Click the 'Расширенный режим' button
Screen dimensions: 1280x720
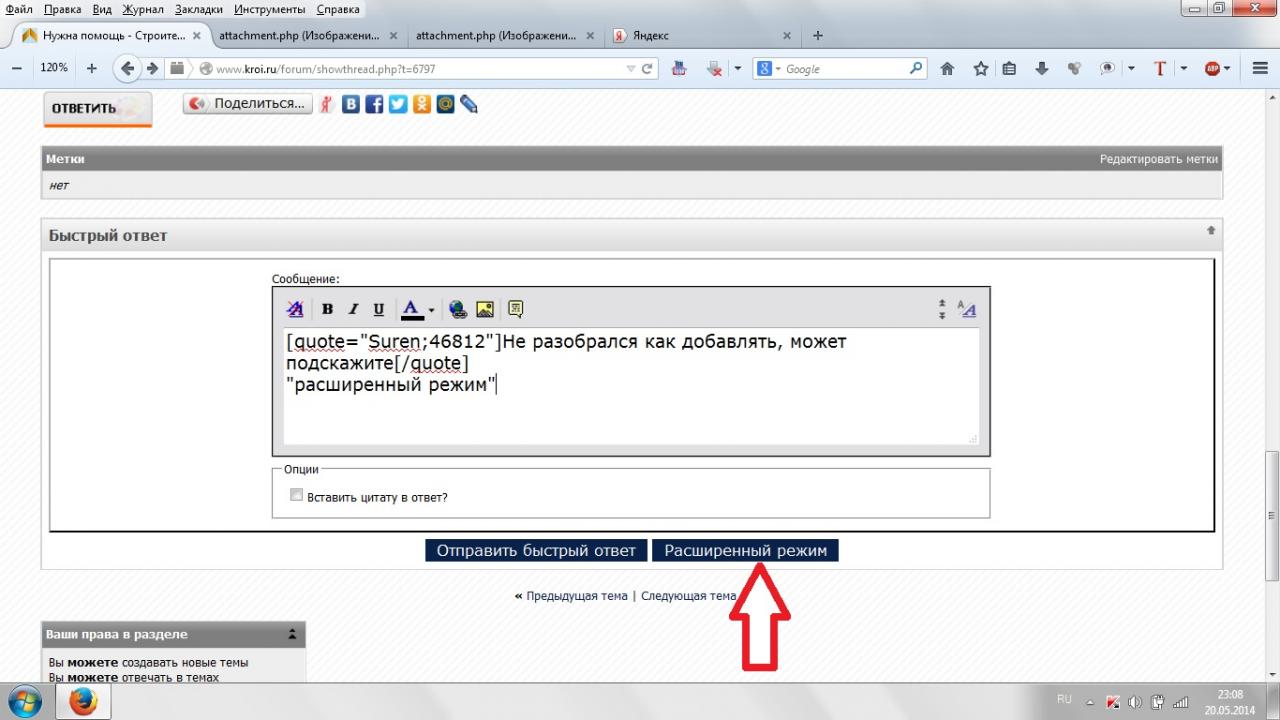(x=745, y=551)
